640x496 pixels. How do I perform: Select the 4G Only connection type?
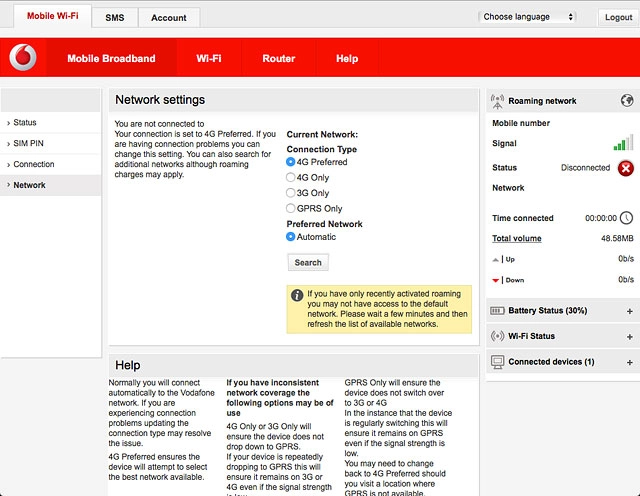point(290,177)
